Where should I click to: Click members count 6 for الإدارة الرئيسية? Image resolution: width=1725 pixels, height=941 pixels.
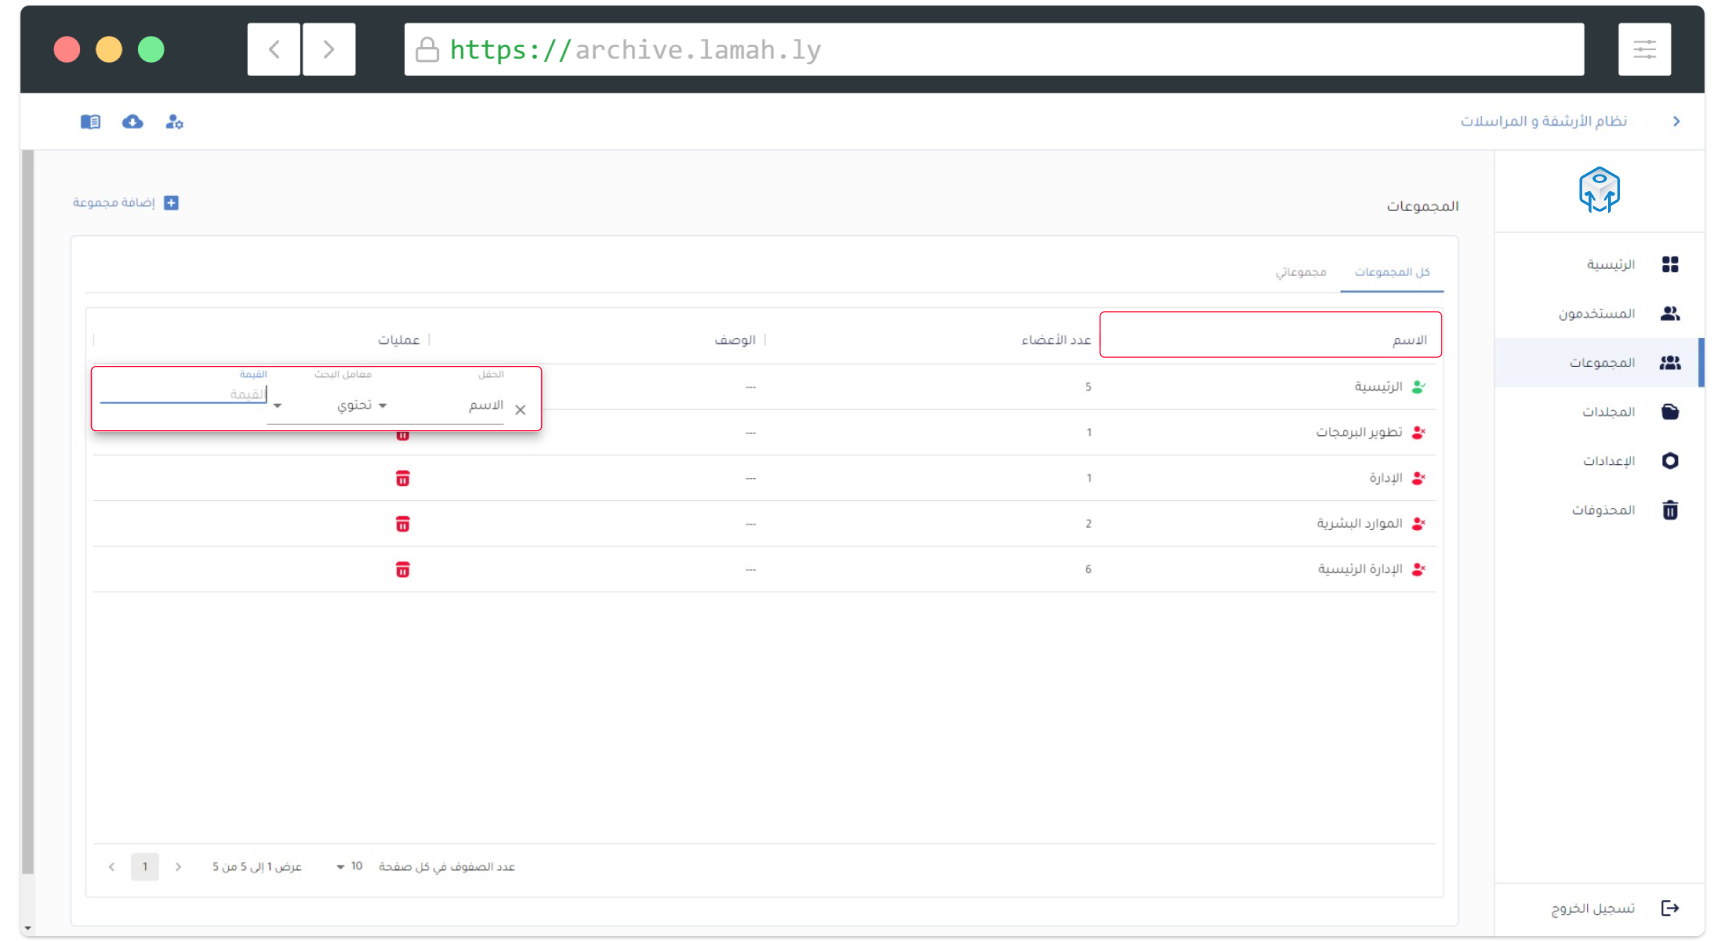pos(1088,570)
